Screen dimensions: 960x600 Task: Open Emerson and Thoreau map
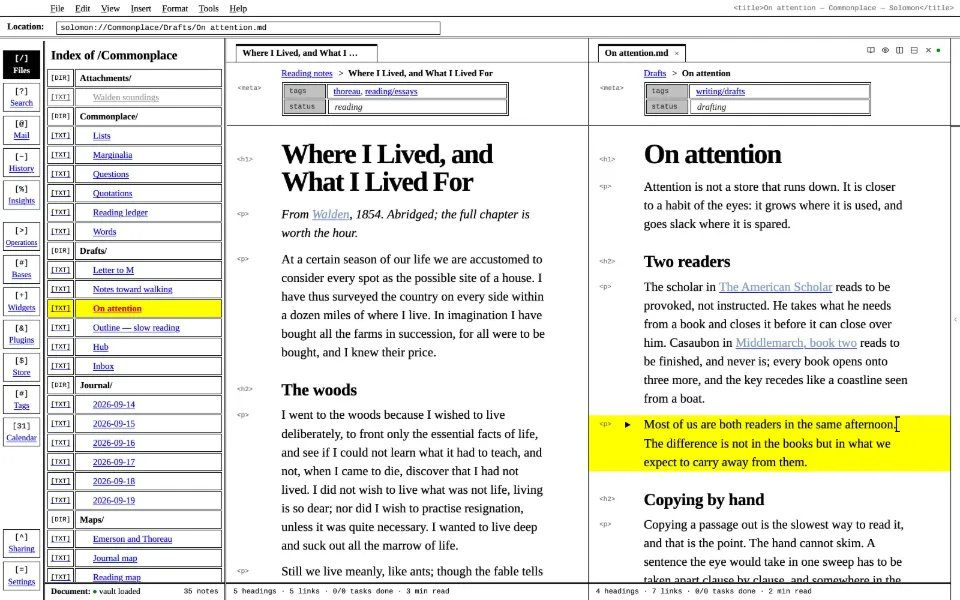click(x=132, y=539)
